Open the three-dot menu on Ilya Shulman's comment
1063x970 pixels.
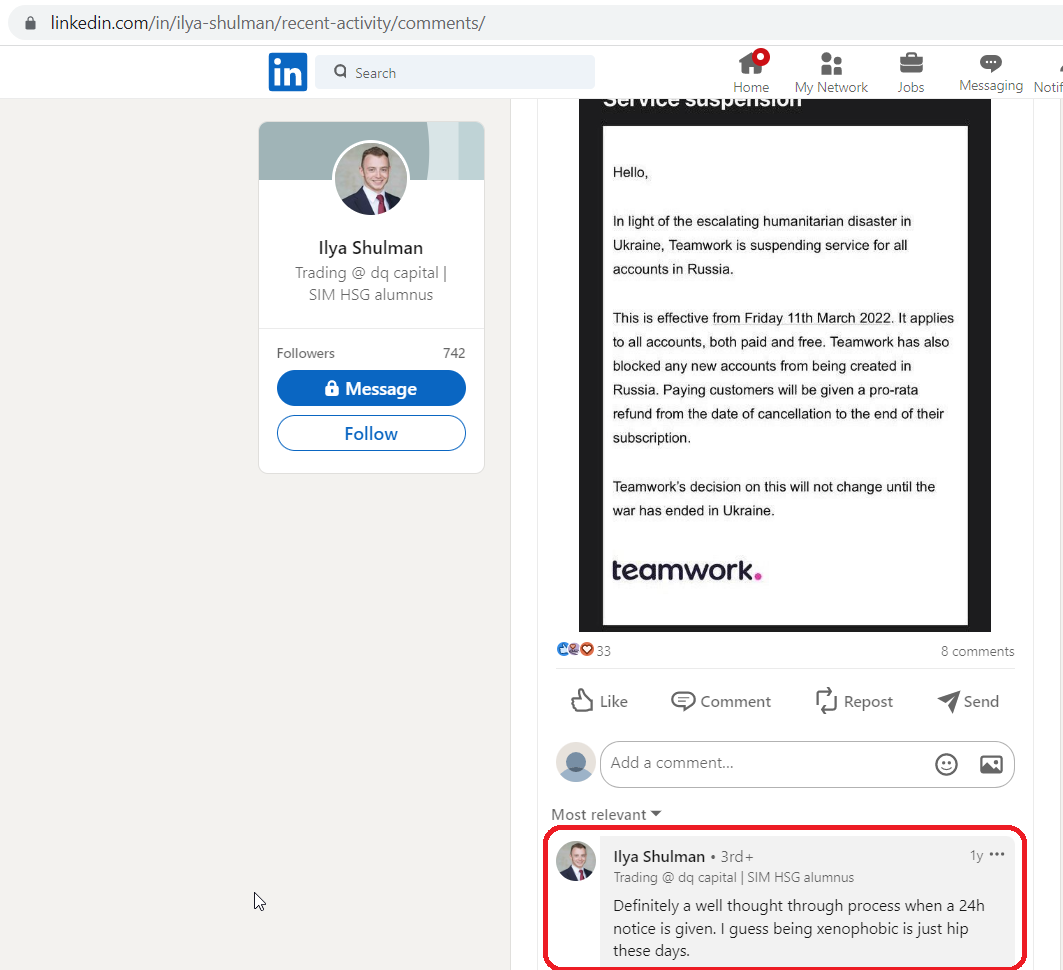[x=997, y=854]
